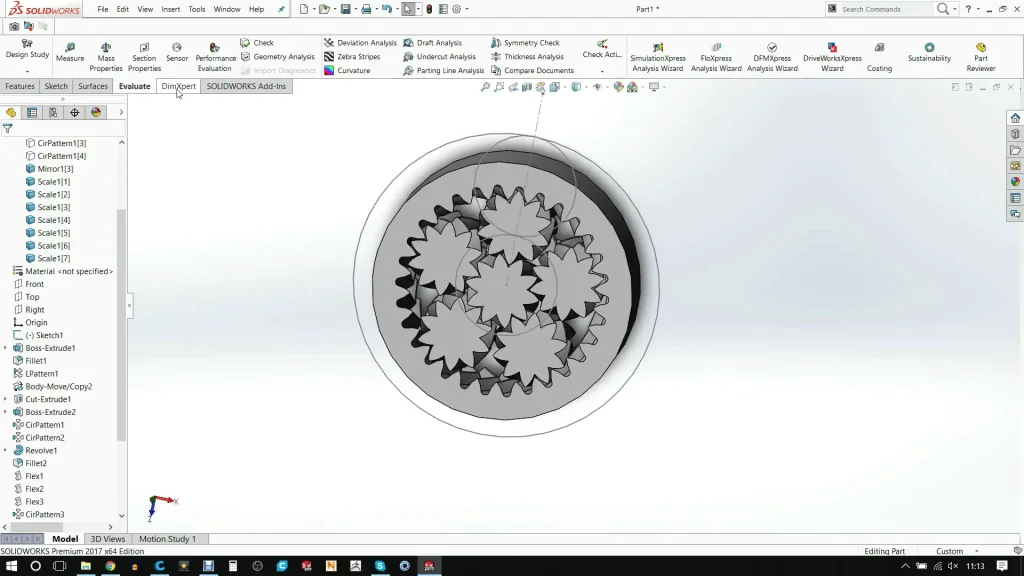Open the Measure tool
Screen dimensions: 1024x576
(70, 52)
